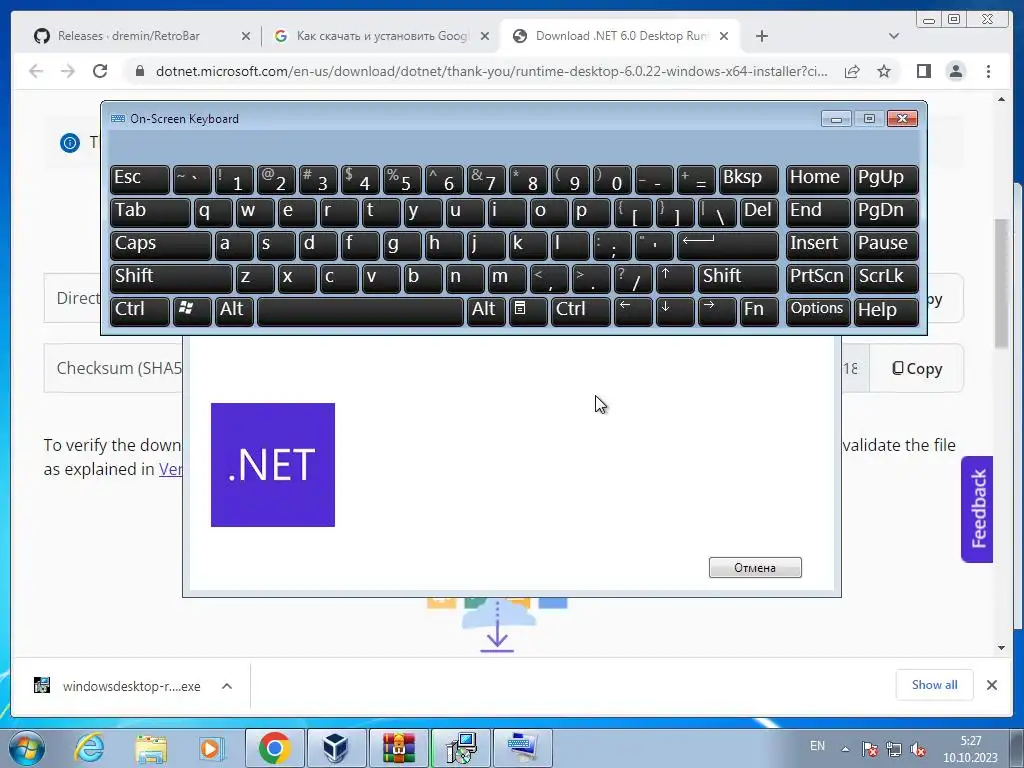1024x768 pixels.
Task: Click the VirtualBox taskbar icon
Action: (336, 748)
